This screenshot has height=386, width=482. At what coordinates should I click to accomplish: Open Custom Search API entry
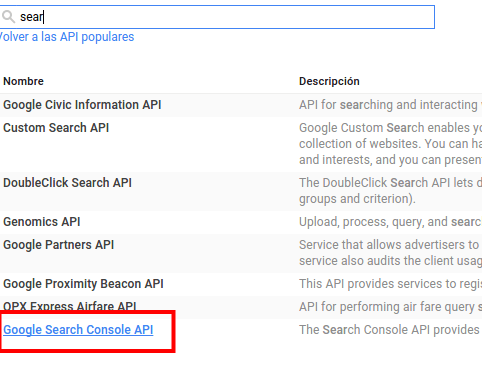tap(56, 128)
